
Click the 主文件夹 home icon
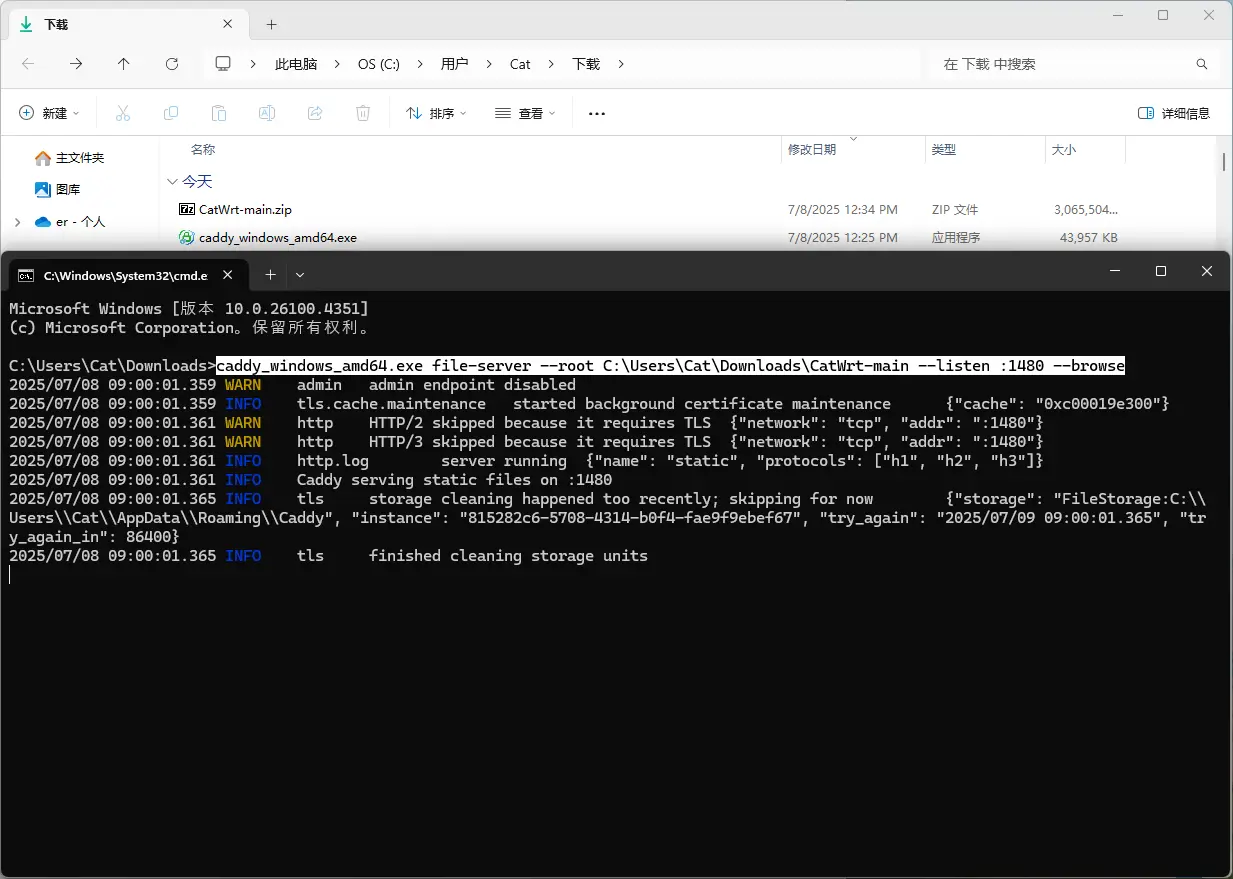tap(43, 158)
